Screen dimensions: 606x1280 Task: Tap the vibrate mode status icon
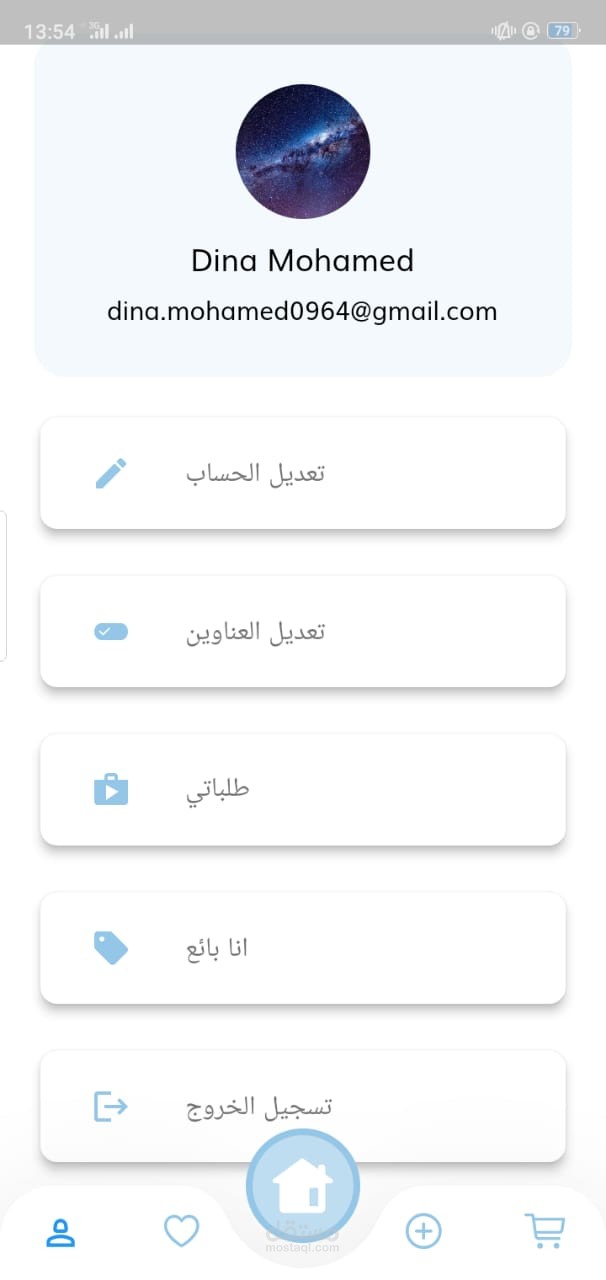pyautogui.click(x=501, y=31)
